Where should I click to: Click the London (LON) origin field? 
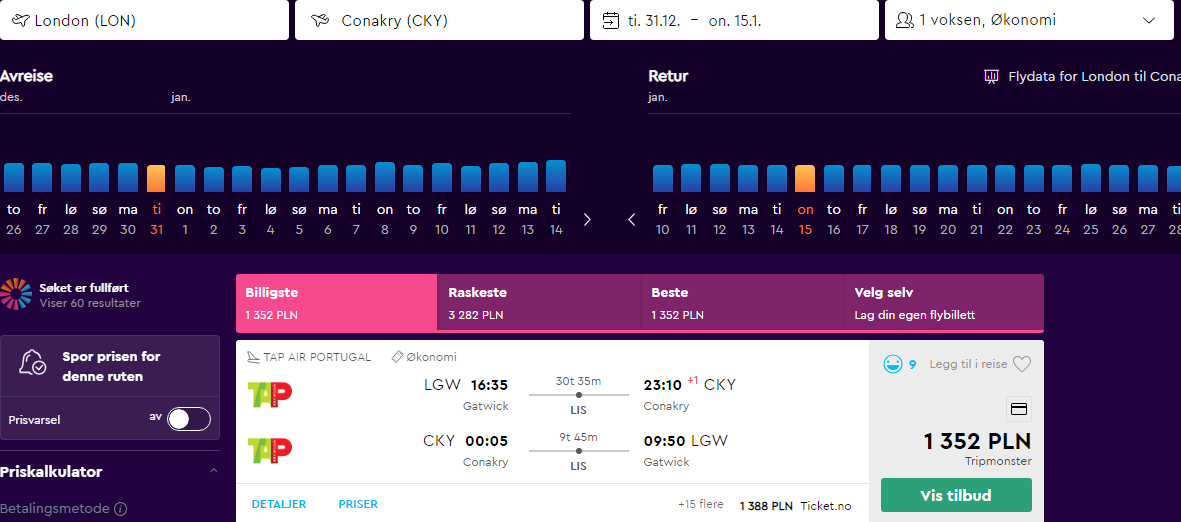tap(145, 20)
